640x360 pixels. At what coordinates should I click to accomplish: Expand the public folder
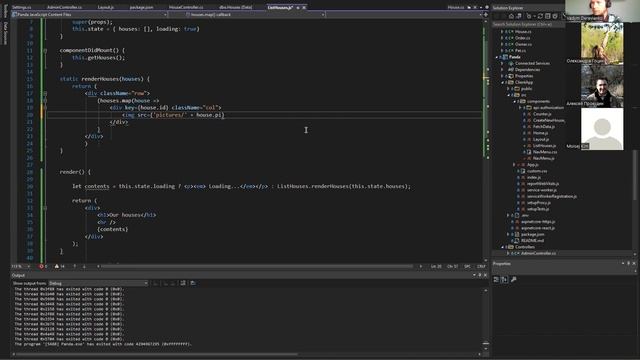click(x=508, y=89)
